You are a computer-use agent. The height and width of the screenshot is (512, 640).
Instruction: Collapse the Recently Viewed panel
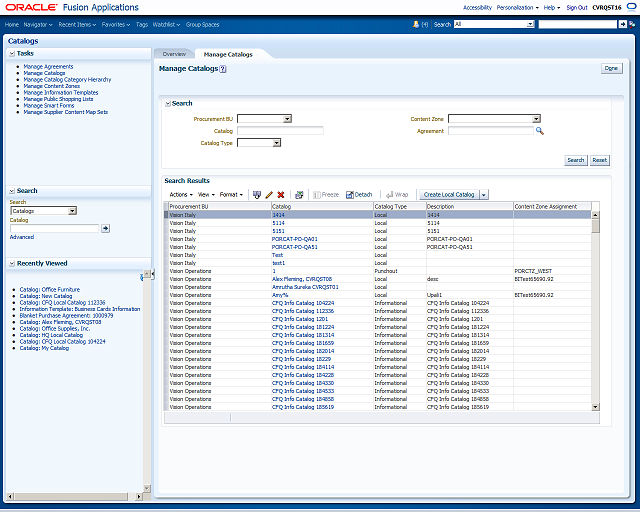point(12,264)
